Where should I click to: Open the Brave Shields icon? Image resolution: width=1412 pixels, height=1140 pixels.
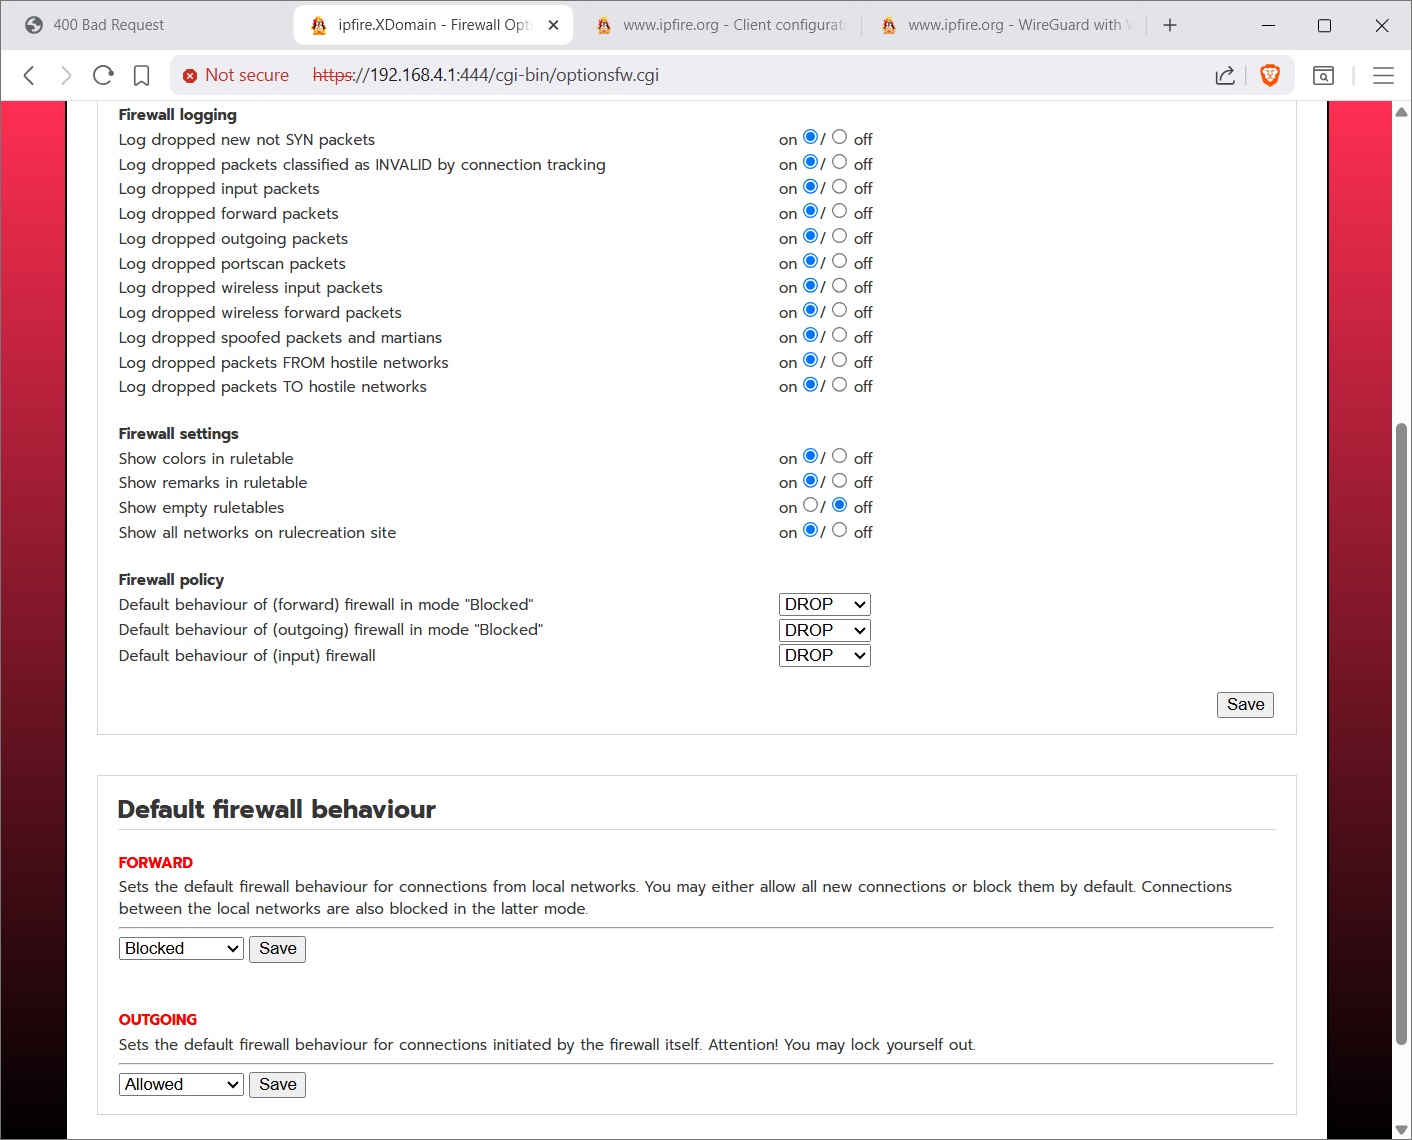coord(1270,75)
